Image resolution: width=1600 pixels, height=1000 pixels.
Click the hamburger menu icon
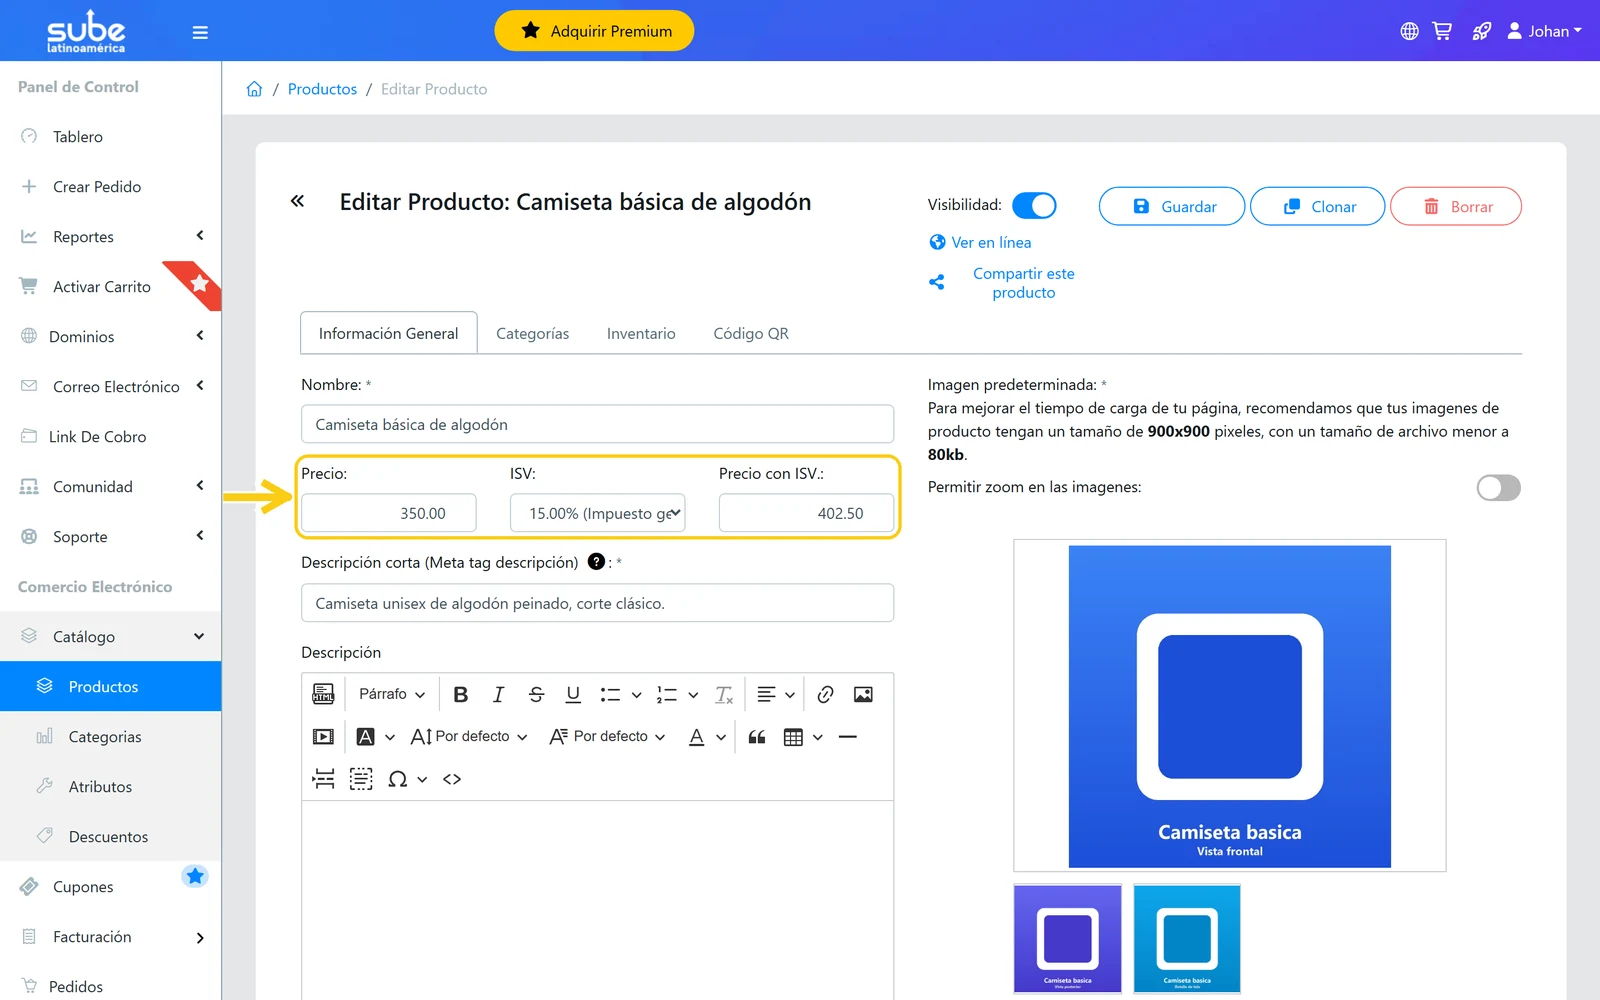[200, 32]
